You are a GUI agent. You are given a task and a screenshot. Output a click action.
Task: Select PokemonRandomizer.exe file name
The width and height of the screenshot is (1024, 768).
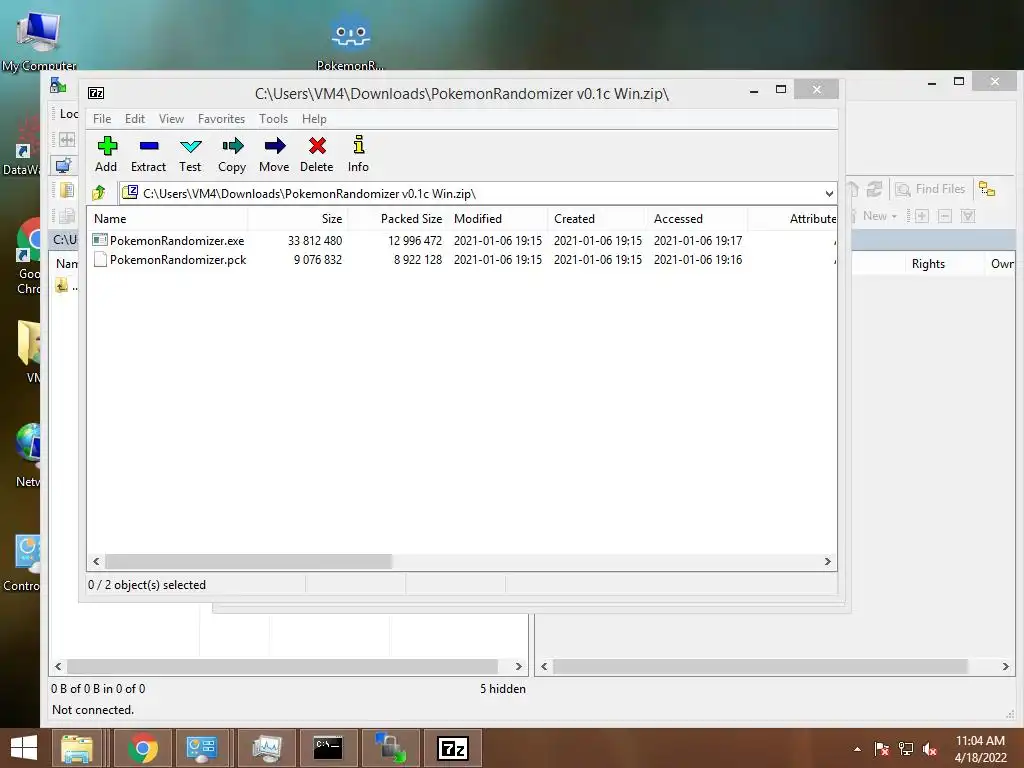point(177,240)
